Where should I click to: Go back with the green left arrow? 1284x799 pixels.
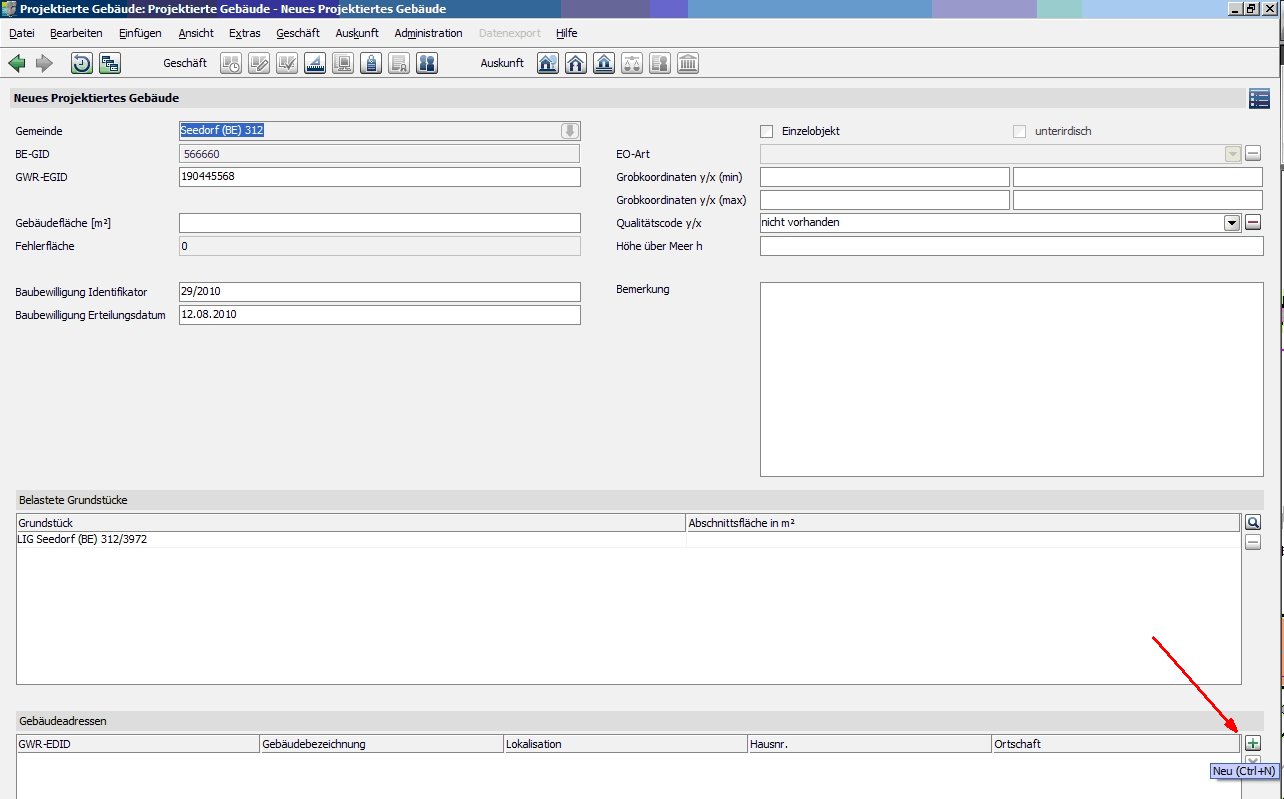click(x=17, y=64)
